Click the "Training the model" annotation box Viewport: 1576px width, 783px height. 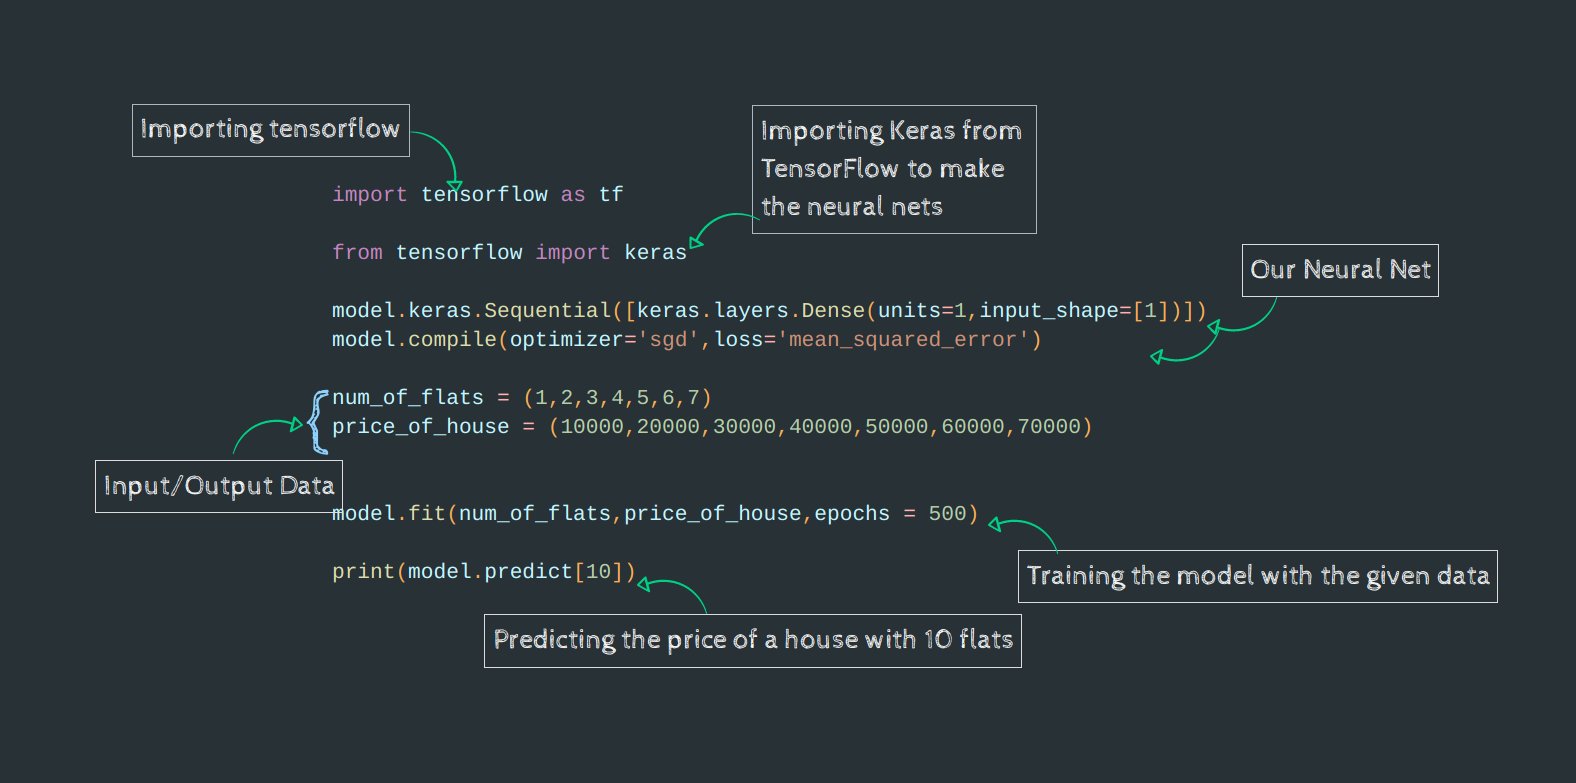[1257, 576]
